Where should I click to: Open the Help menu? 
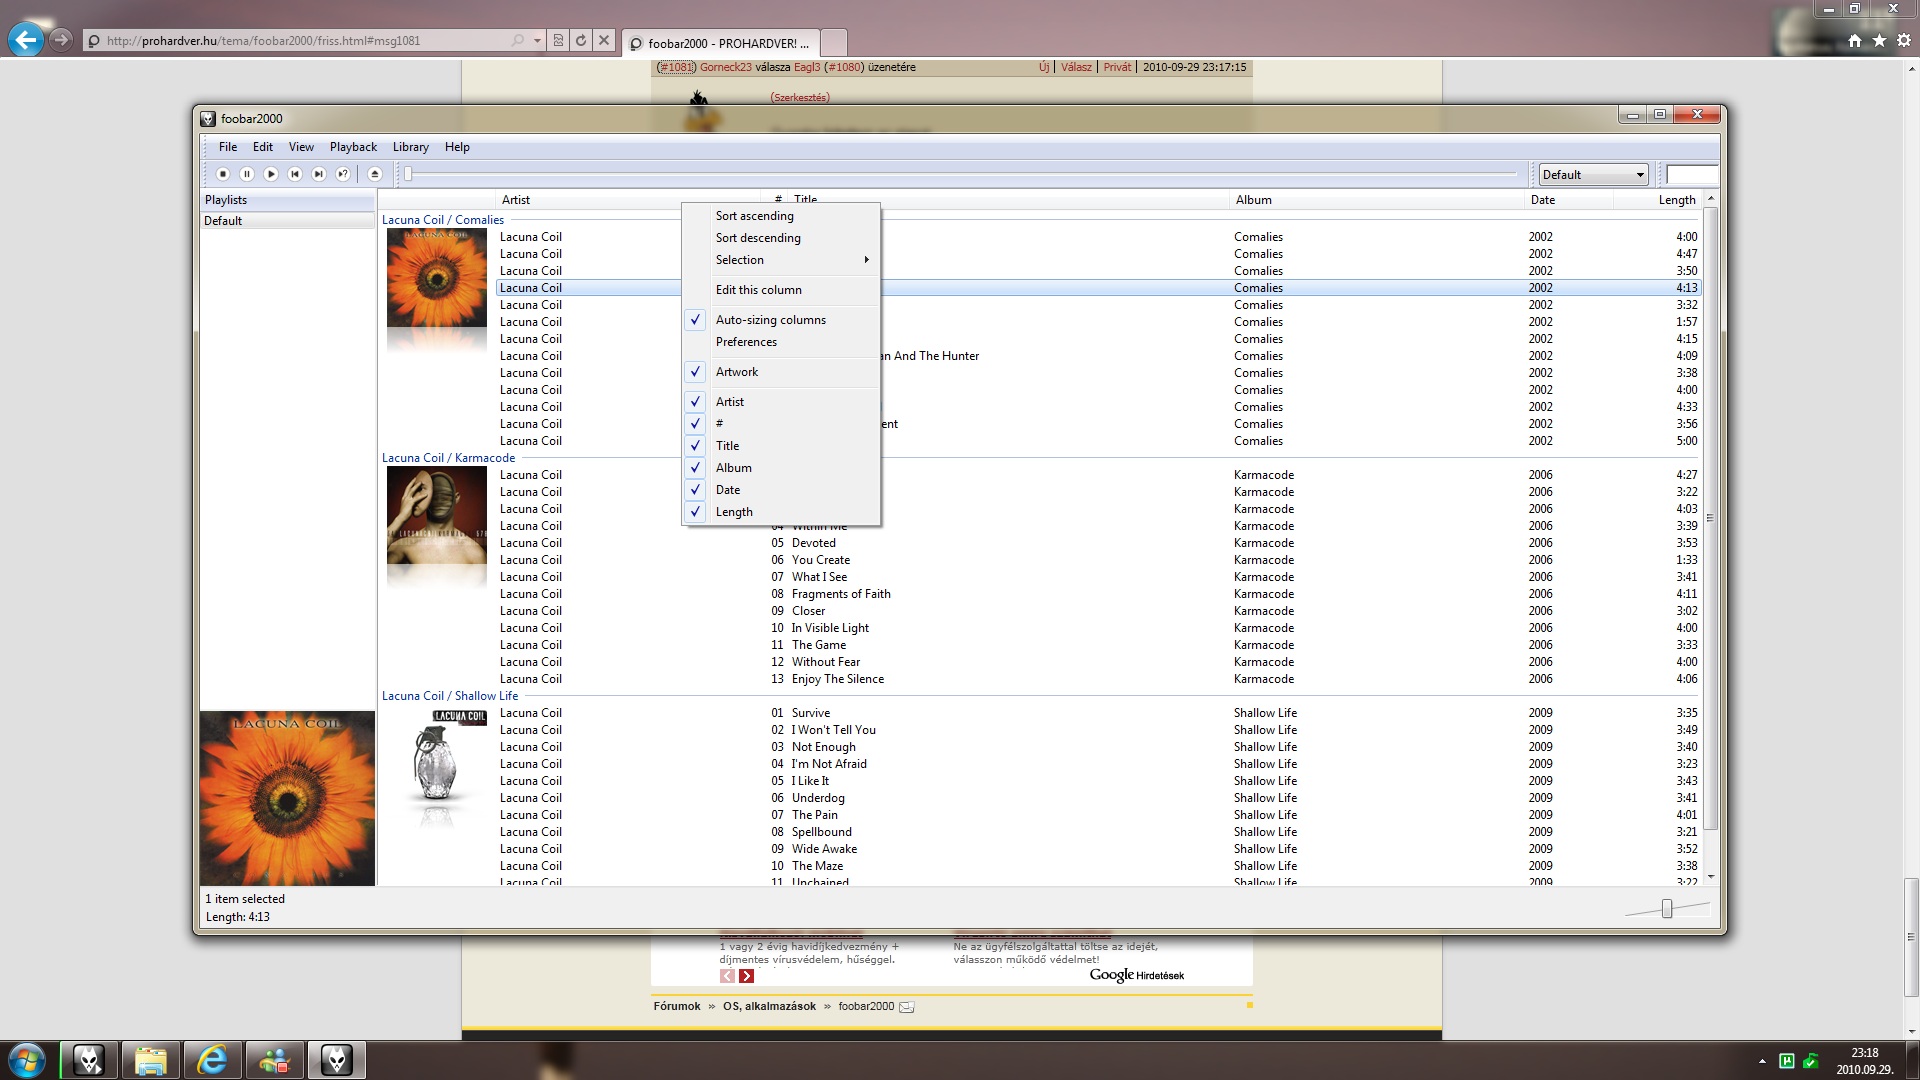(457, 147)
